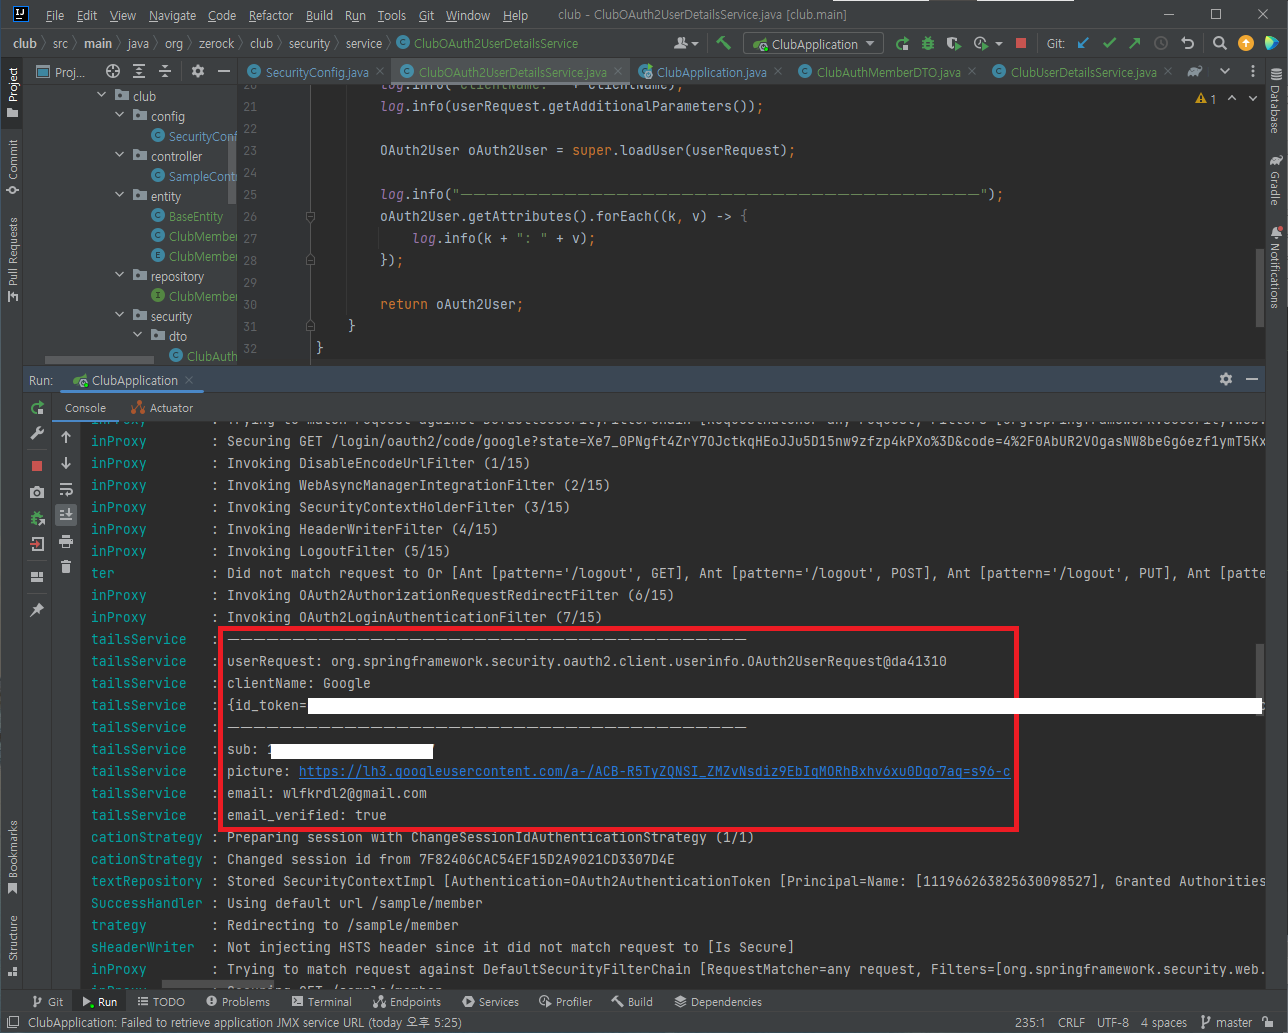The height and width of the screenshot is (1033, 1288).
Task: Toggle Soft-Wrap in console
Action: pos(66,489)
